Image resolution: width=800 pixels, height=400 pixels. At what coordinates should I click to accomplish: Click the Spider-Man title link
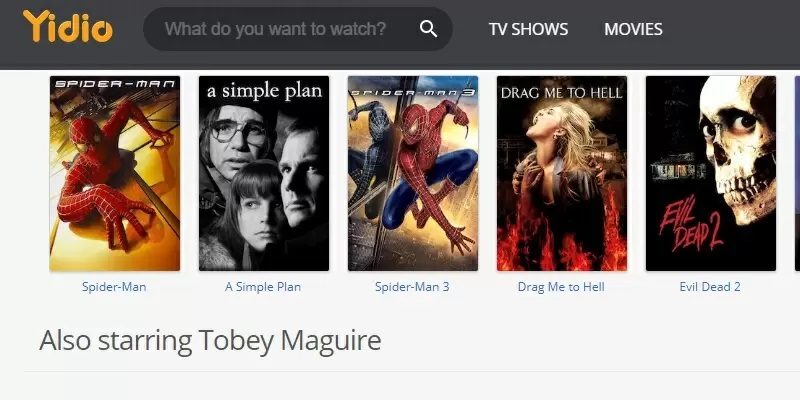pos(114,287)
